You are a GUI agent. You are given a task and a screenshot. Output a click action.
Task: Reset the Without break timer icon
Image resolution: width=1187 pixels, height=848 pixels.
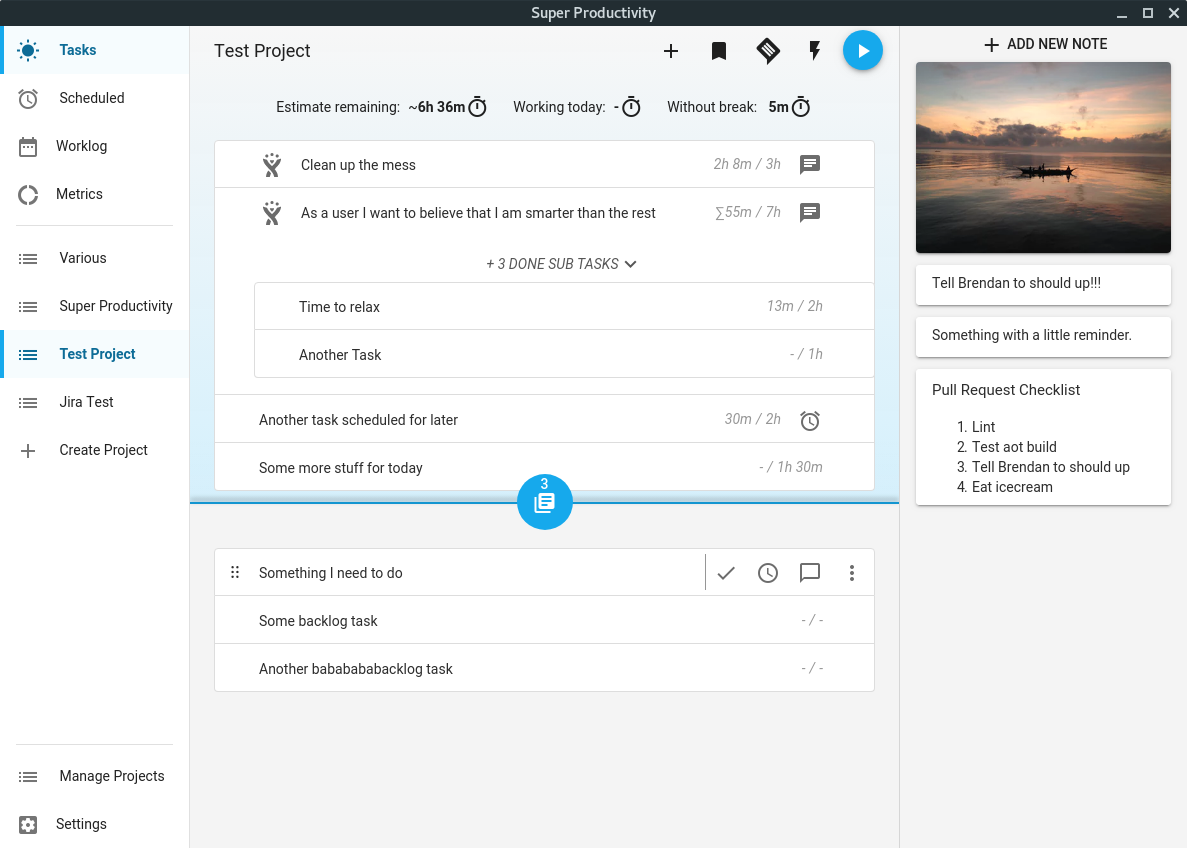point(801,108)
